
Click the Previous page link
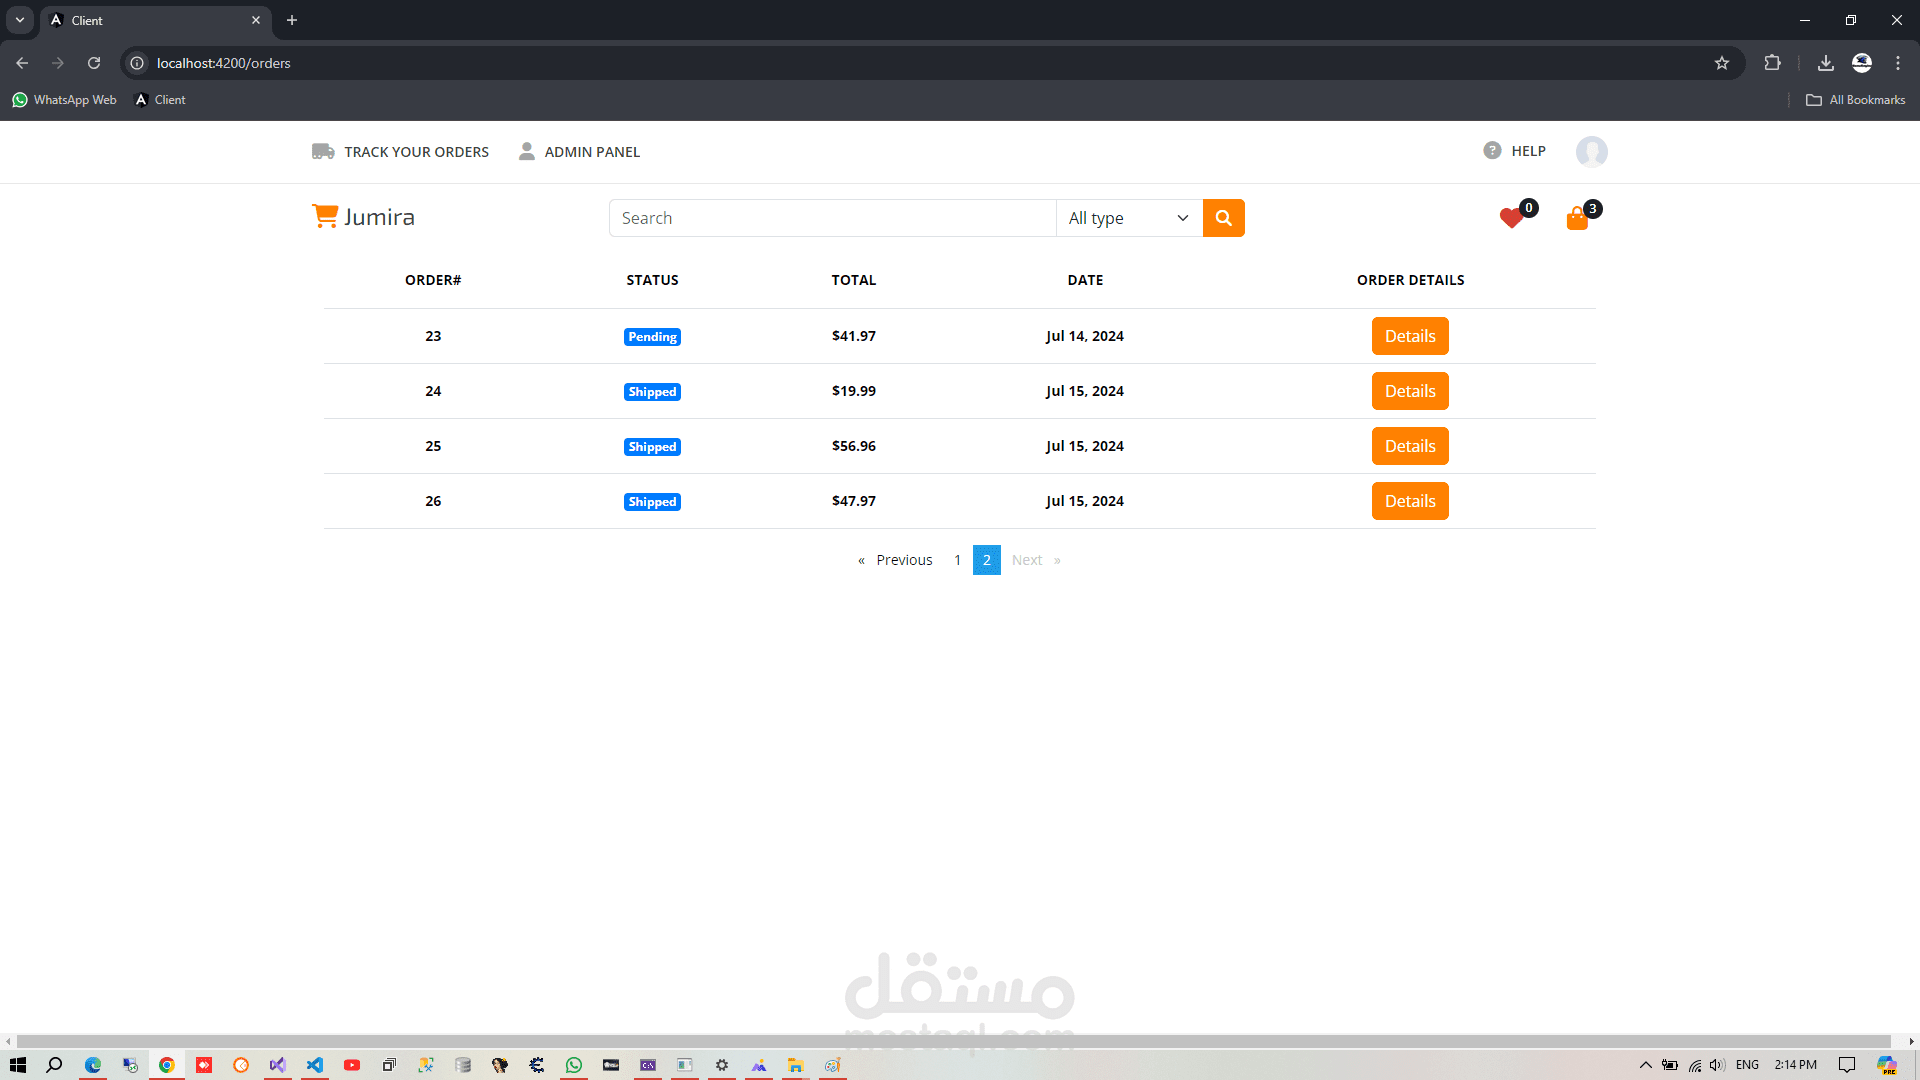click(903, 560)
